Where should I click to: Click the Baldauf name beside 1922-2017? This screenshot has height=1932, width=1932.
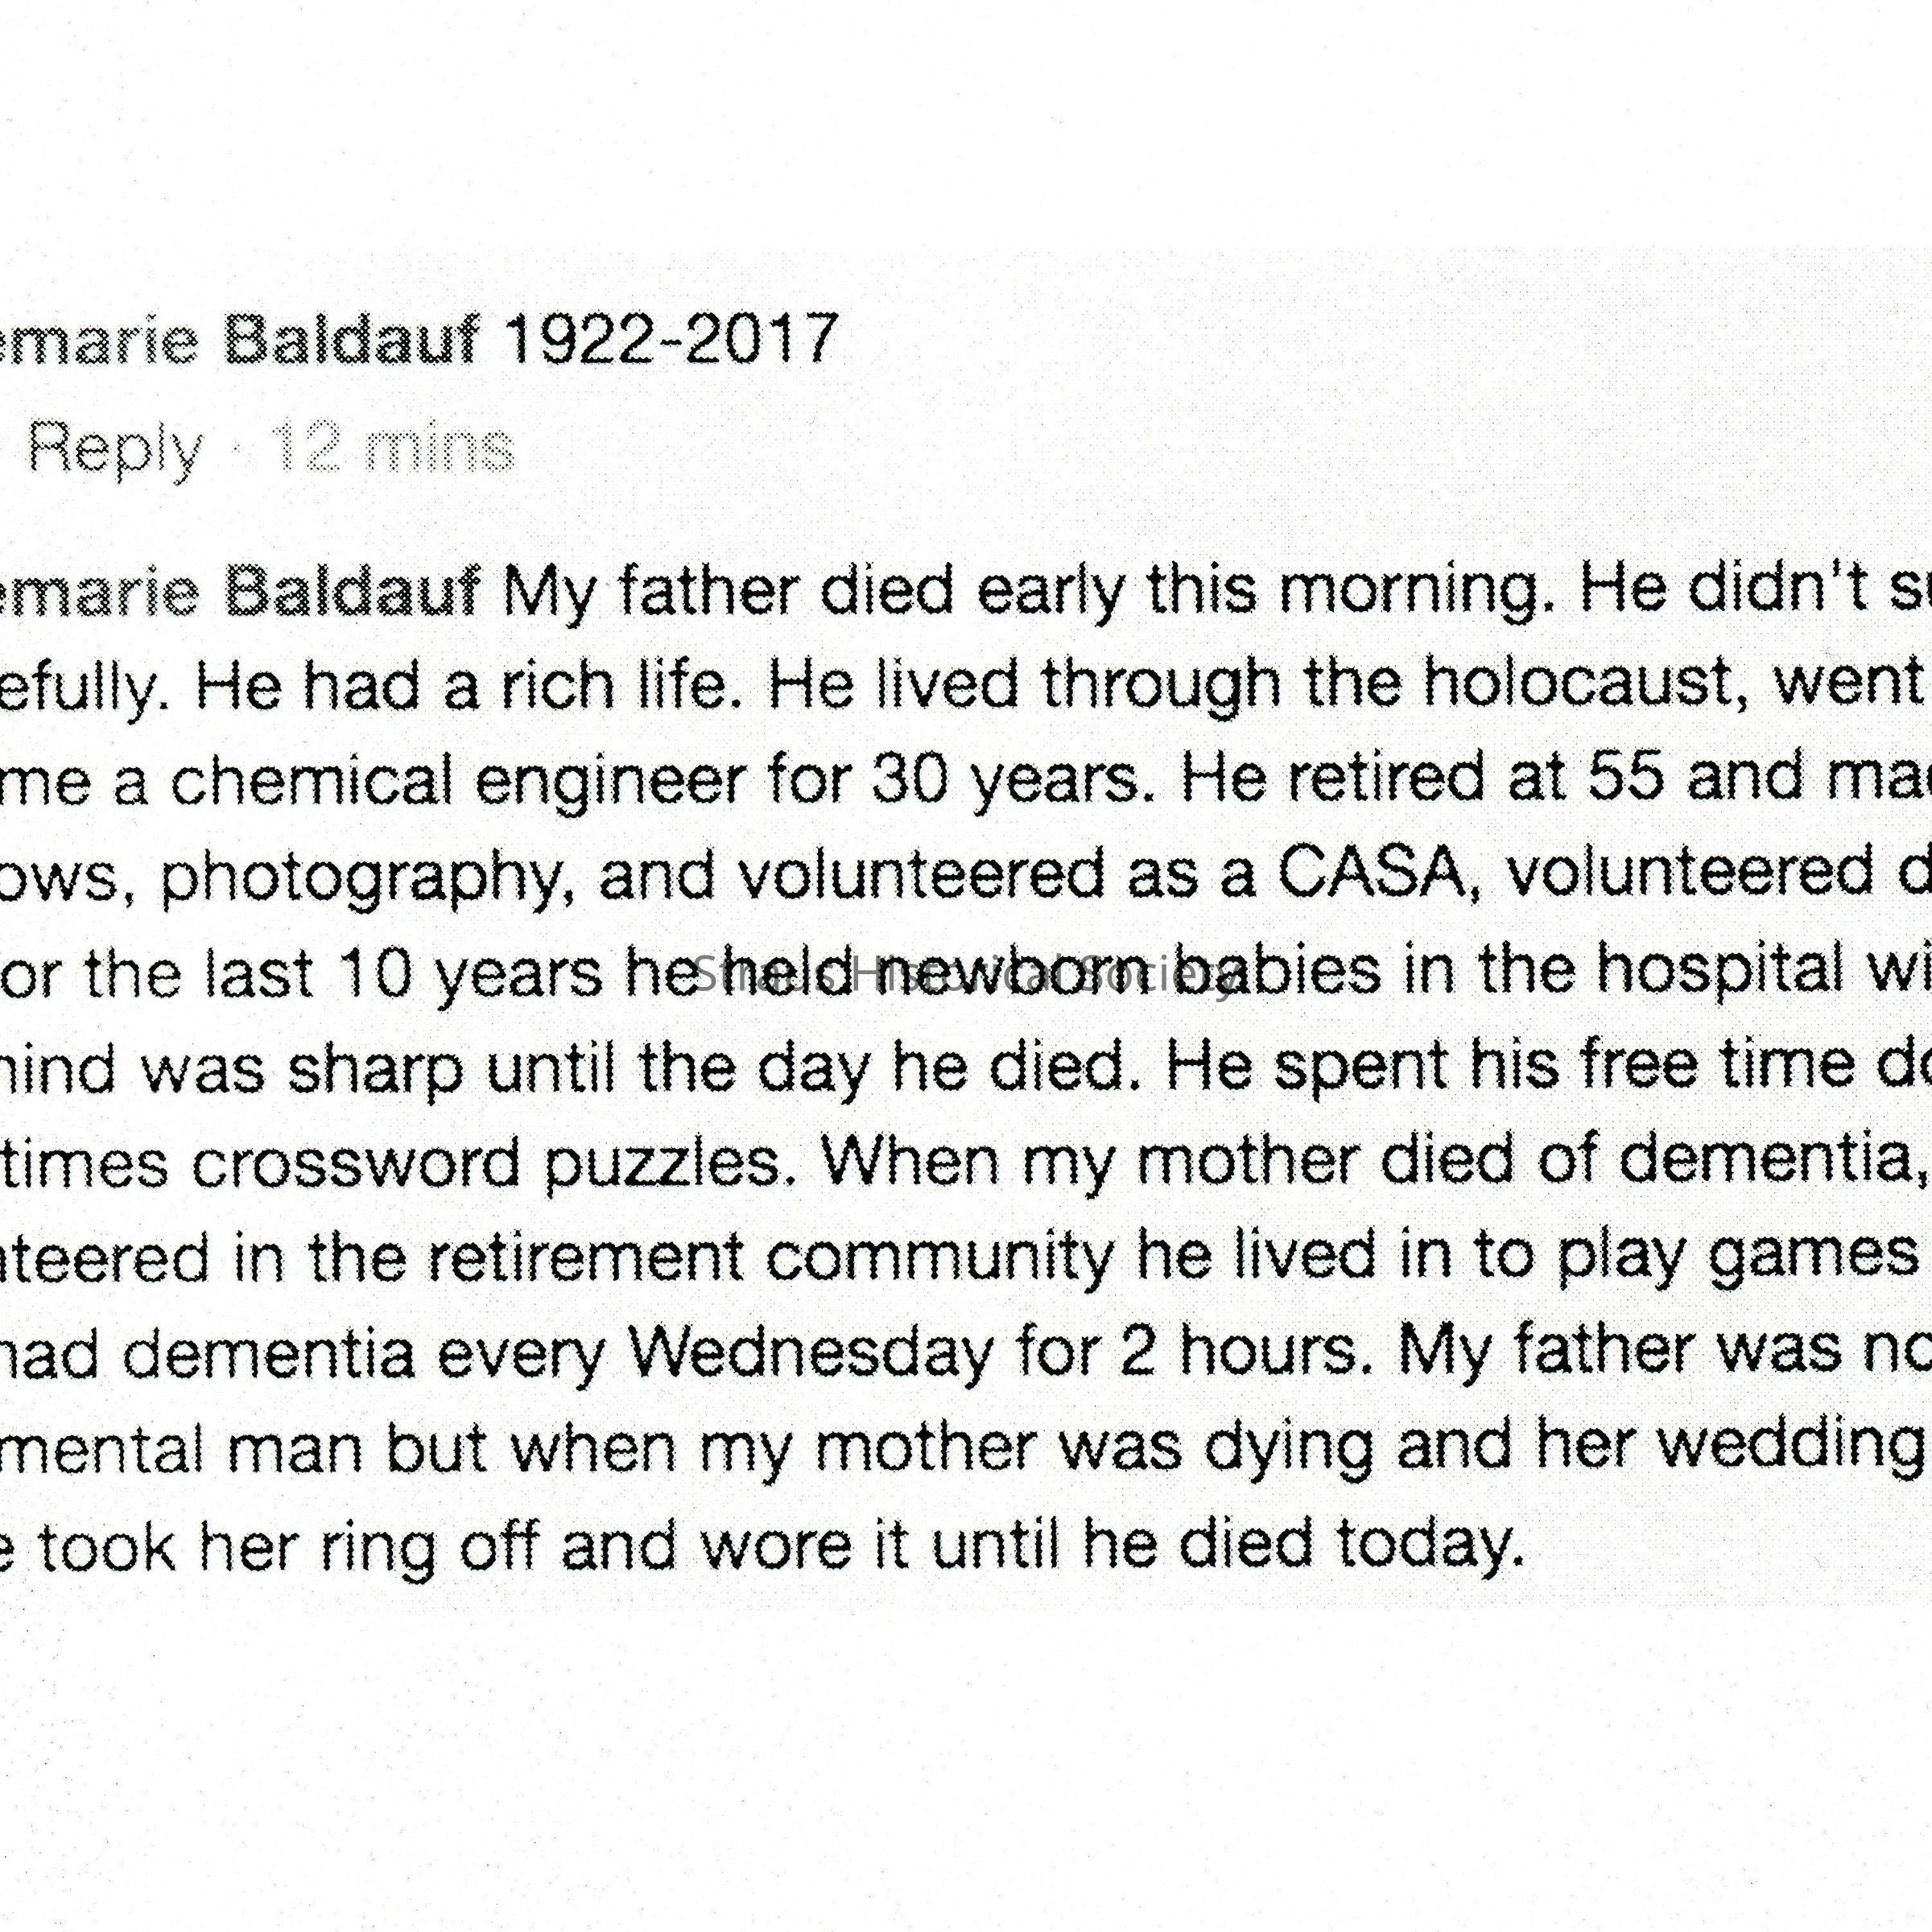pyautogui.click(x=353, y=341)
